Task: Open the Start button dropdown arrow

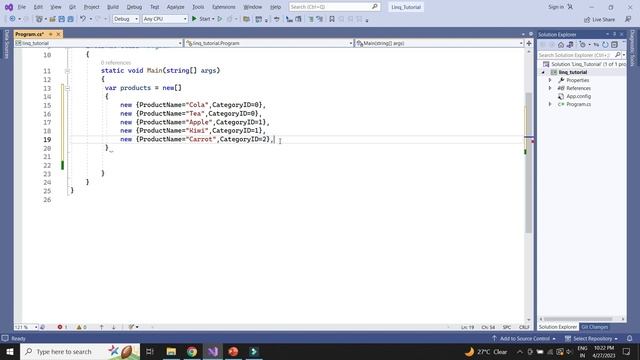Action: [x=213, y=19]
